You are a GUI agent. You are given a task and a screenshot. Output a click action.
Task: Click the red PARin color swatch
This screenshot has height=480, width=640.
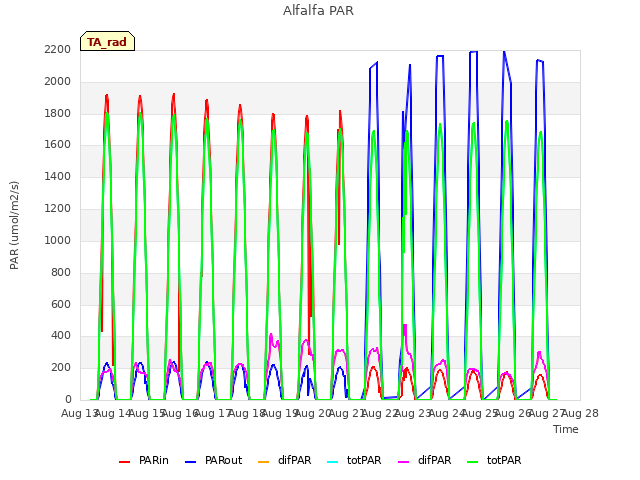124,462
